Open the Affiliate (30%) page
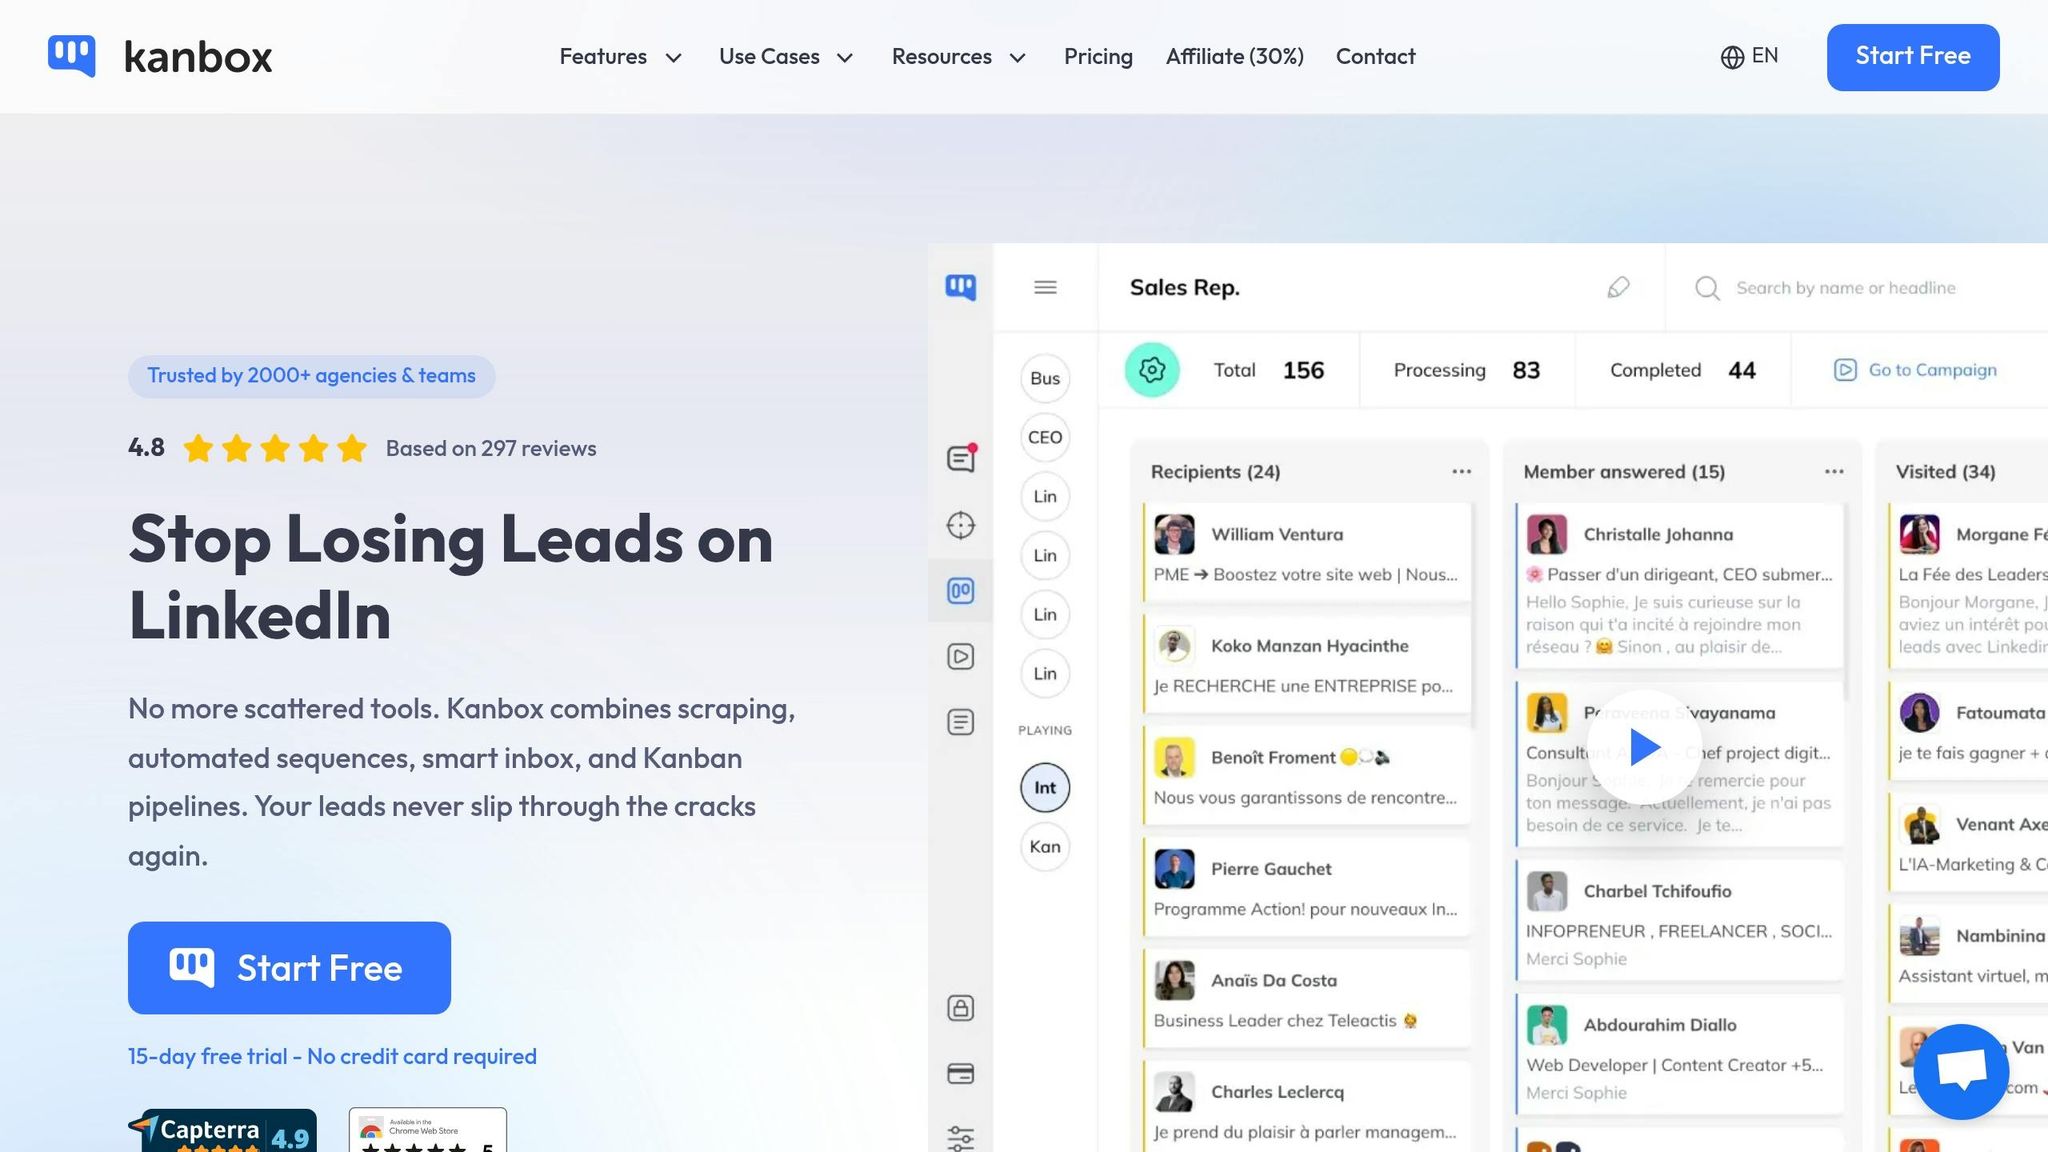This screenshot has height=1152, width=2048. [1234, 57]
